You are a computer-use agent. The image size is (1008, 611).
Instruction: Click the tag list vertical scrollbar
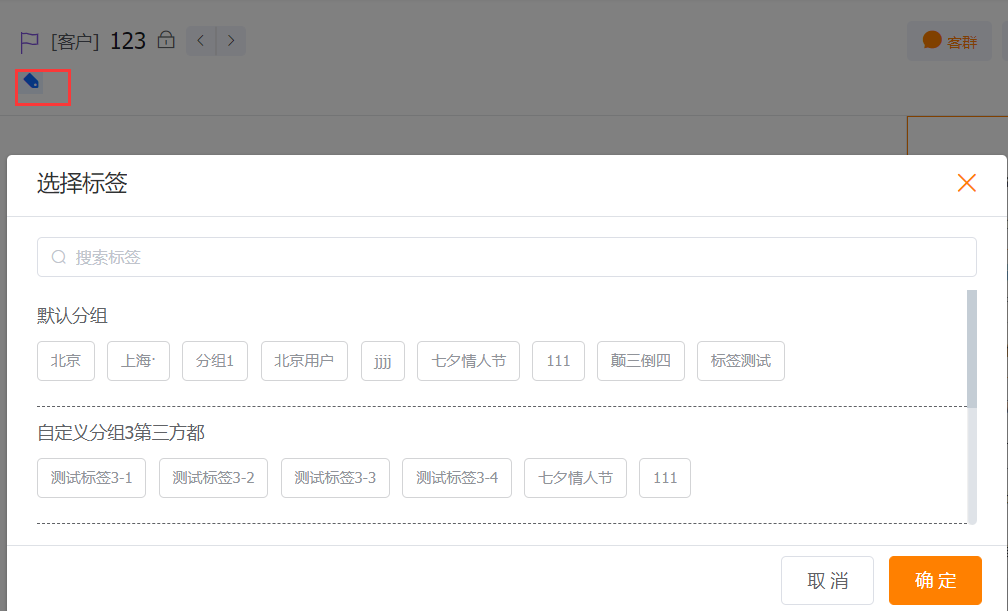click(x=972, y=350)
